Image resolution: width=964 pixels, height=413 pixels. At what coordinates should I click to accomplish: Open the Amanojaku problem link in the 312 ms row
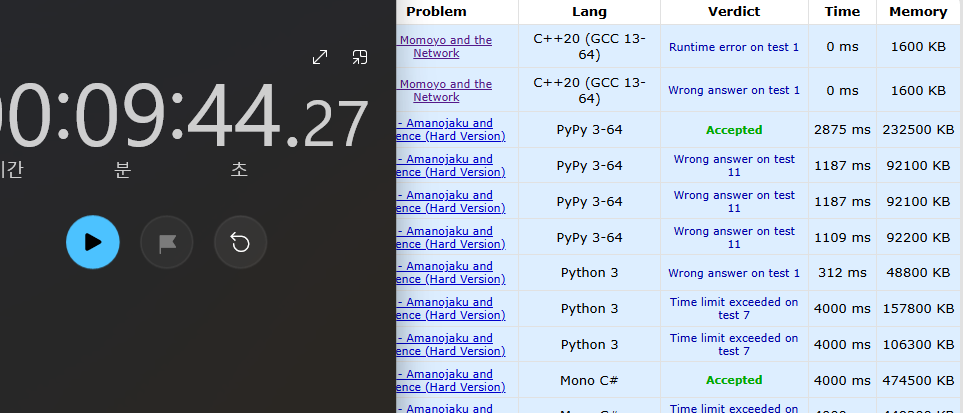point(451,272)
